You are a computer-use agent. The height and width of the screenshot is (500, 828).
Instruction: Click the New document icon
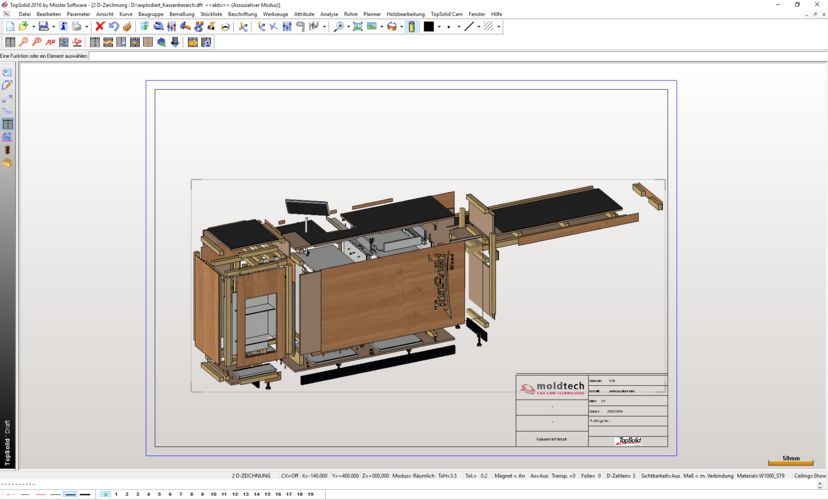pos(10,26)
